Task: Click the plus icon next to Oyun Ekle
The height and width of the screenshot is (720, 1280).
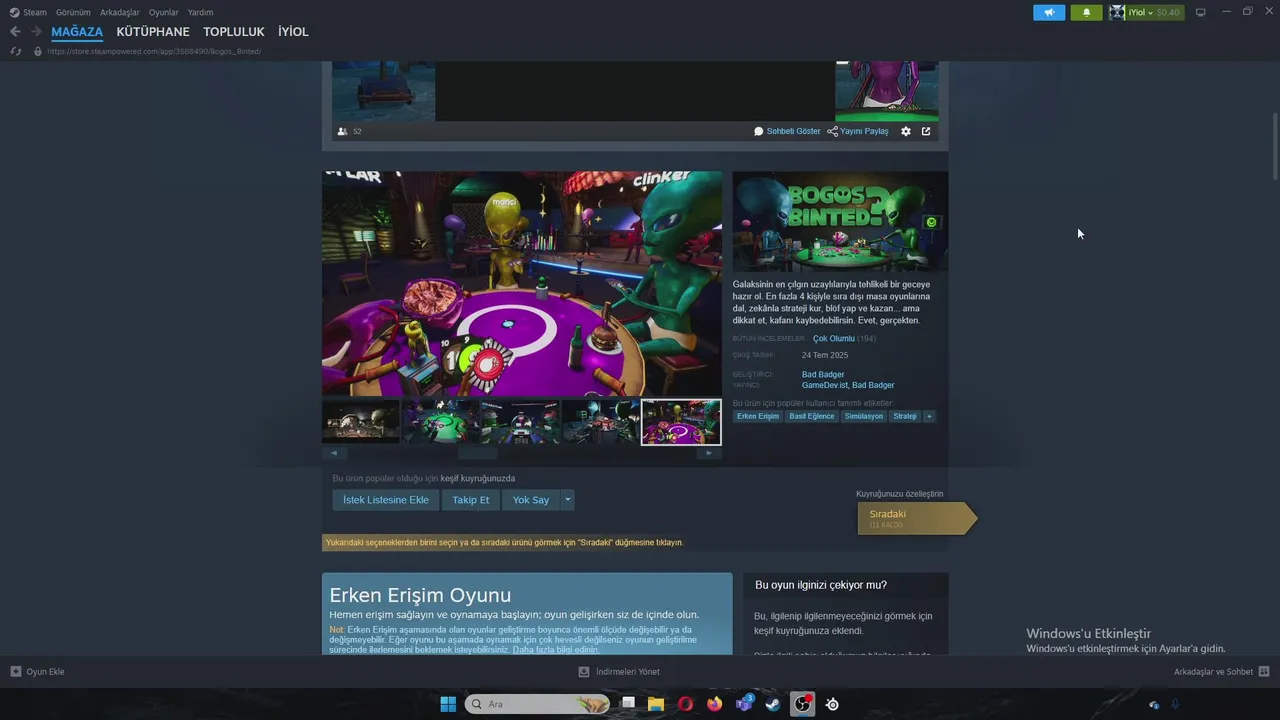Action: click(x=16, y=672)
